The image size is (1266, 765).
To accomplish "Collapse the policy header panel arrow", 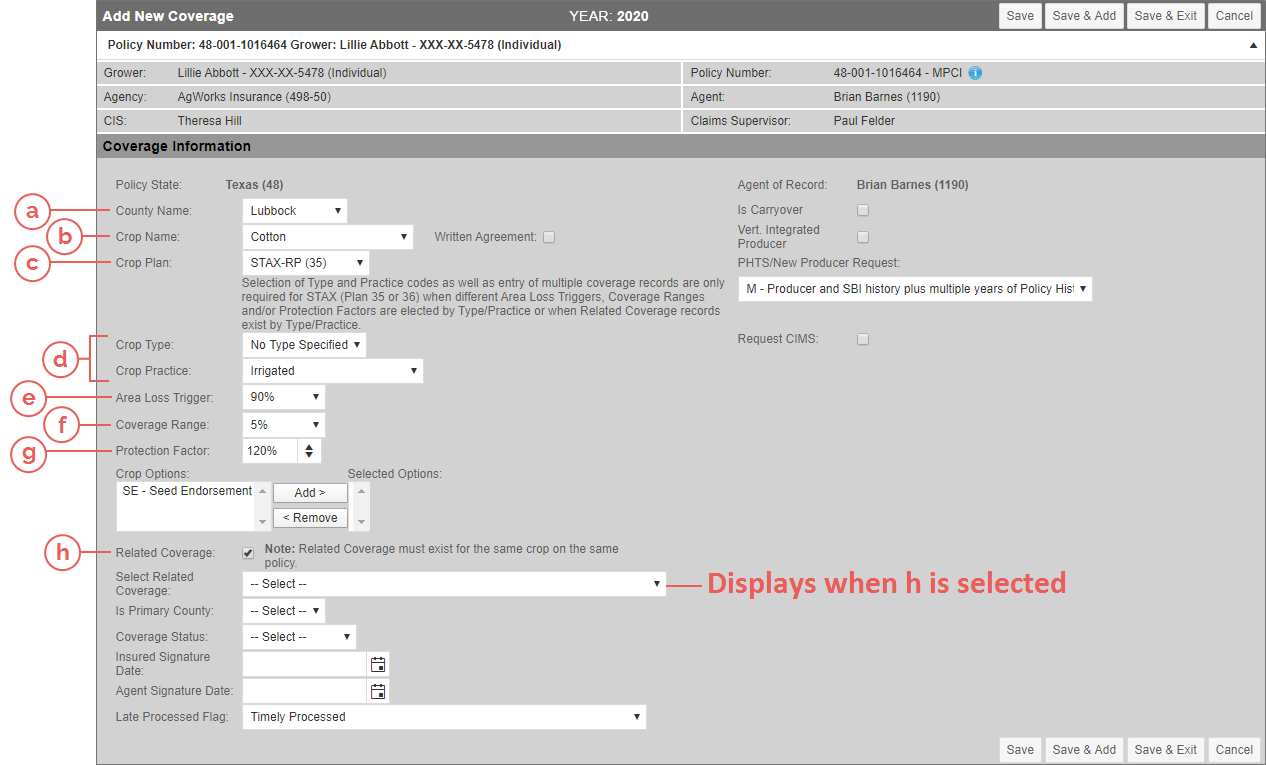I will [x=1253, y=45].
